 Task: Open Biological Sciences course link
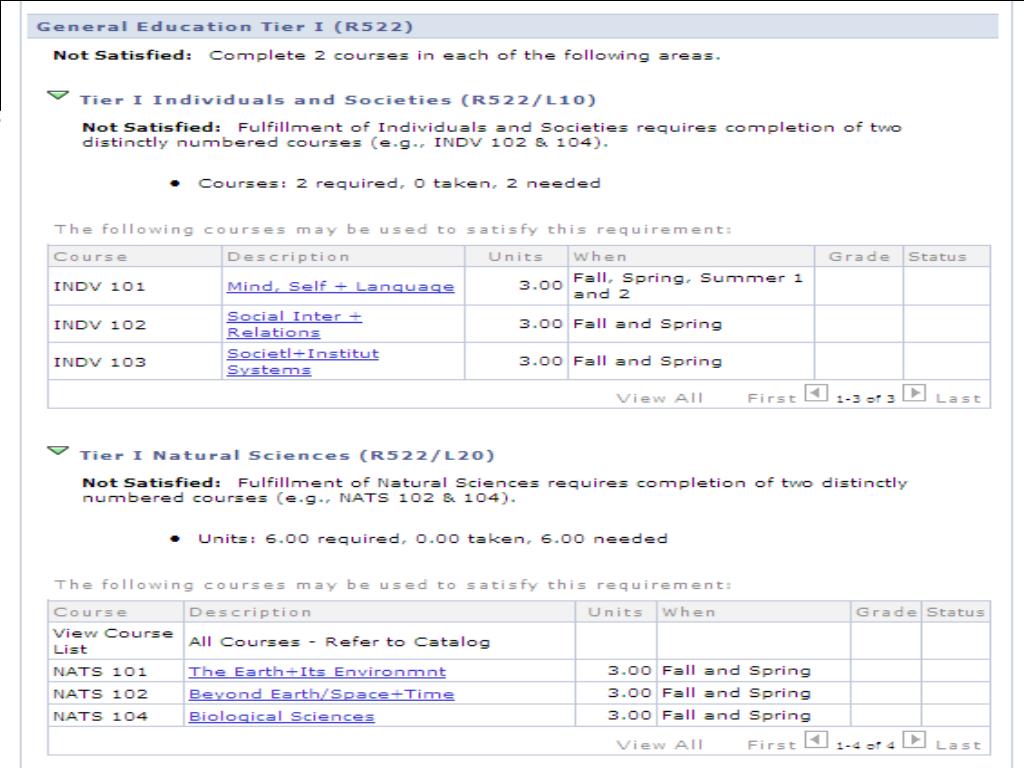[281, 716]
